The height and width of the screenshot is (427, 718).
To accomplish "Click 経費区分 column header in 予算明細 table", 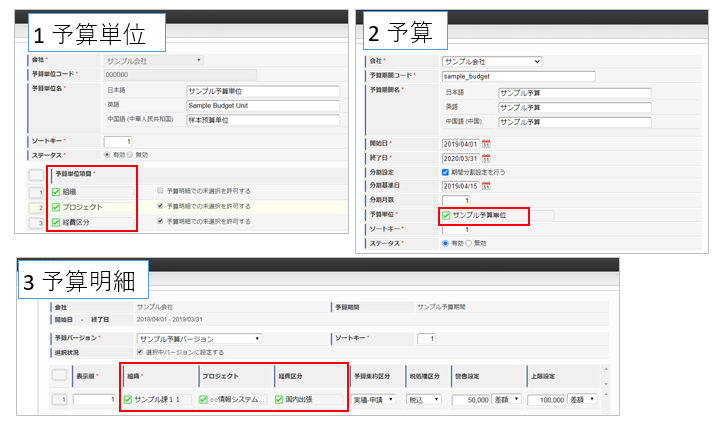I will pos(311,376).
